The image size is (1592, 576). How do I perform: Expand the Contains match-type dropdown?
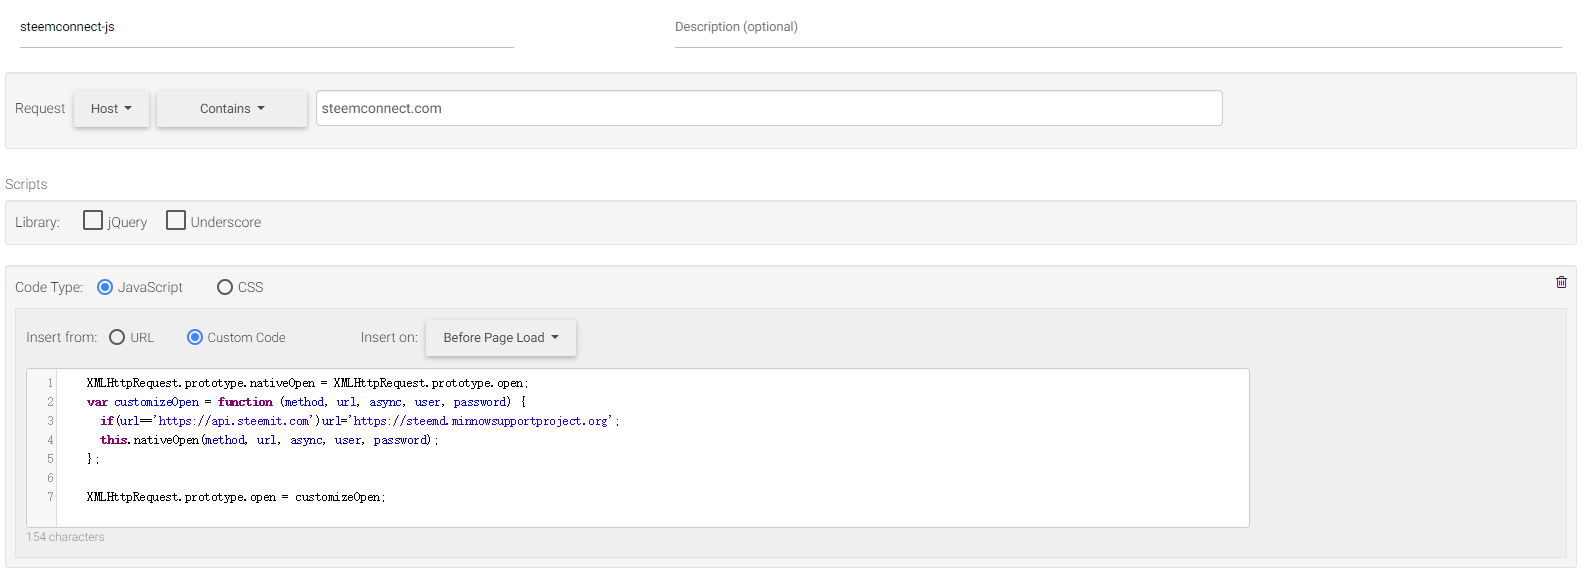232,109
